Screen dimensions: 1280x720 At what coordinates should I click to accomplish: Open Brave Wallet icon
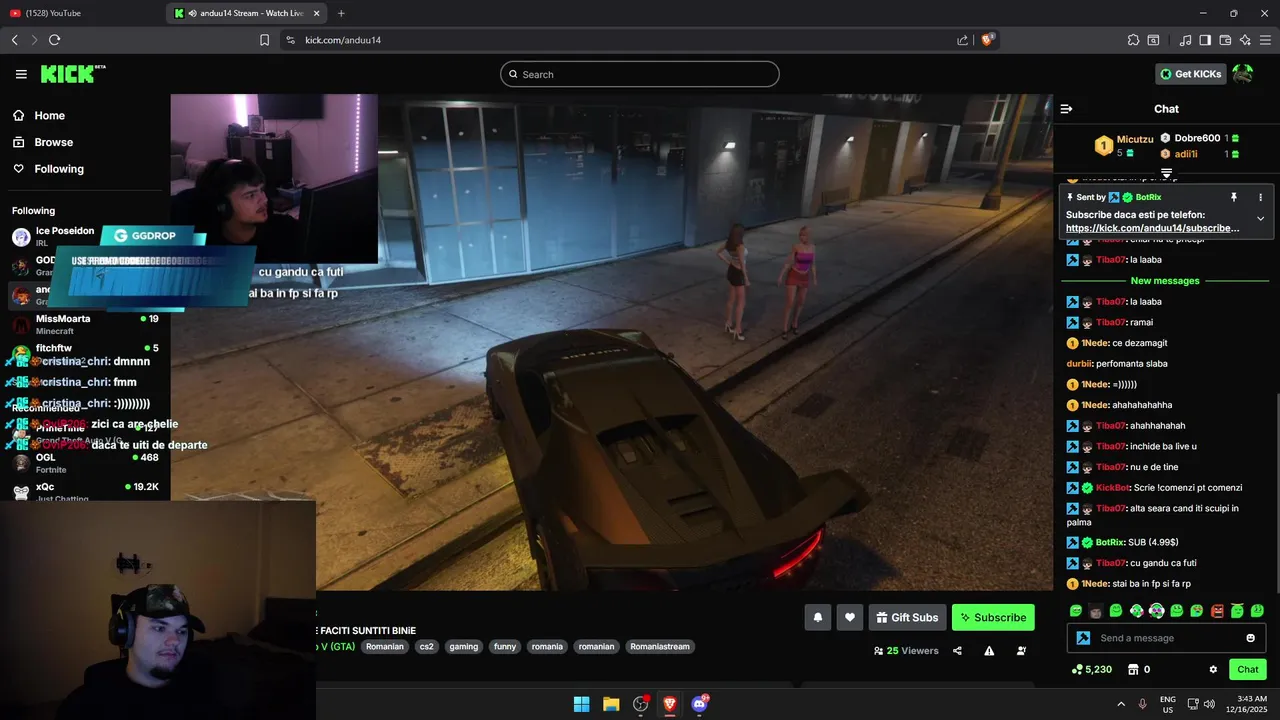tap(1225, 40)
